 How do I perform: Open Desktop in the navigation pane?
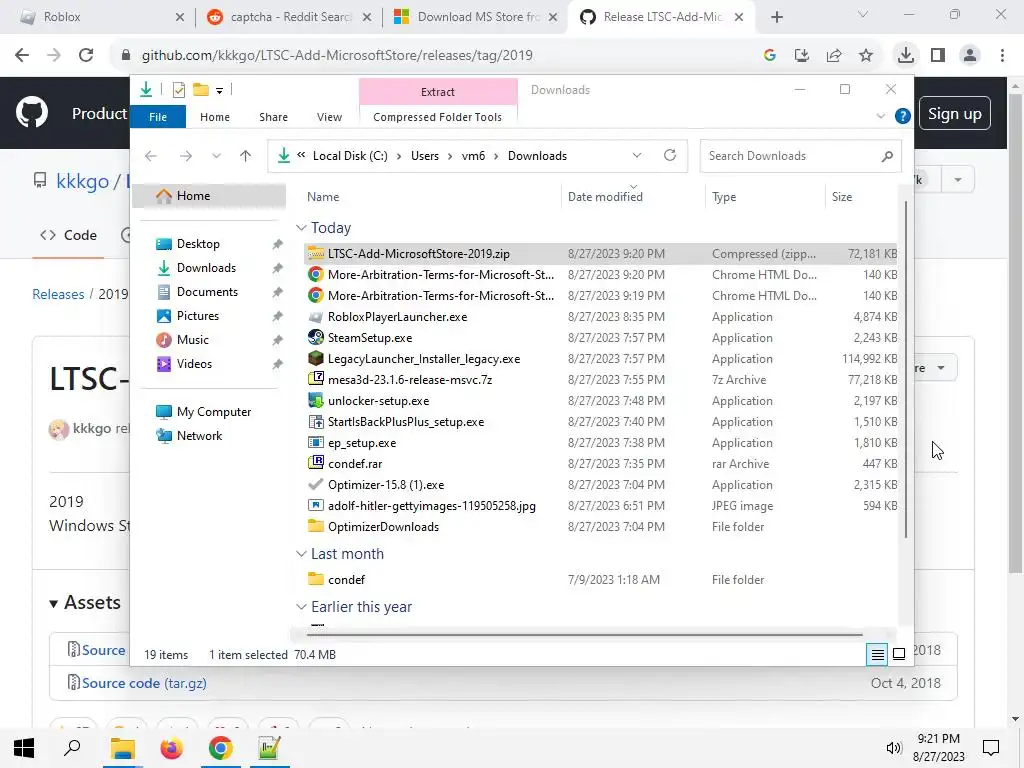pyautogui.click(x=198, y=244)
